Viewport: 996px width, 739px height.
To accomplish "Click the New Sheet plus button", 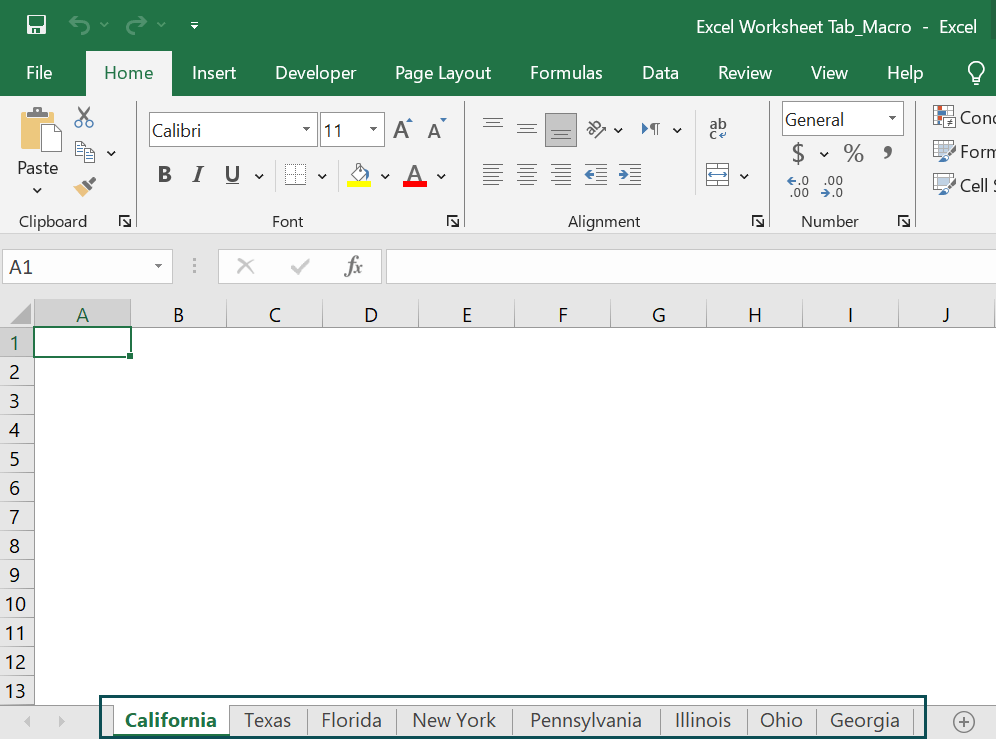I will [963, 721].
